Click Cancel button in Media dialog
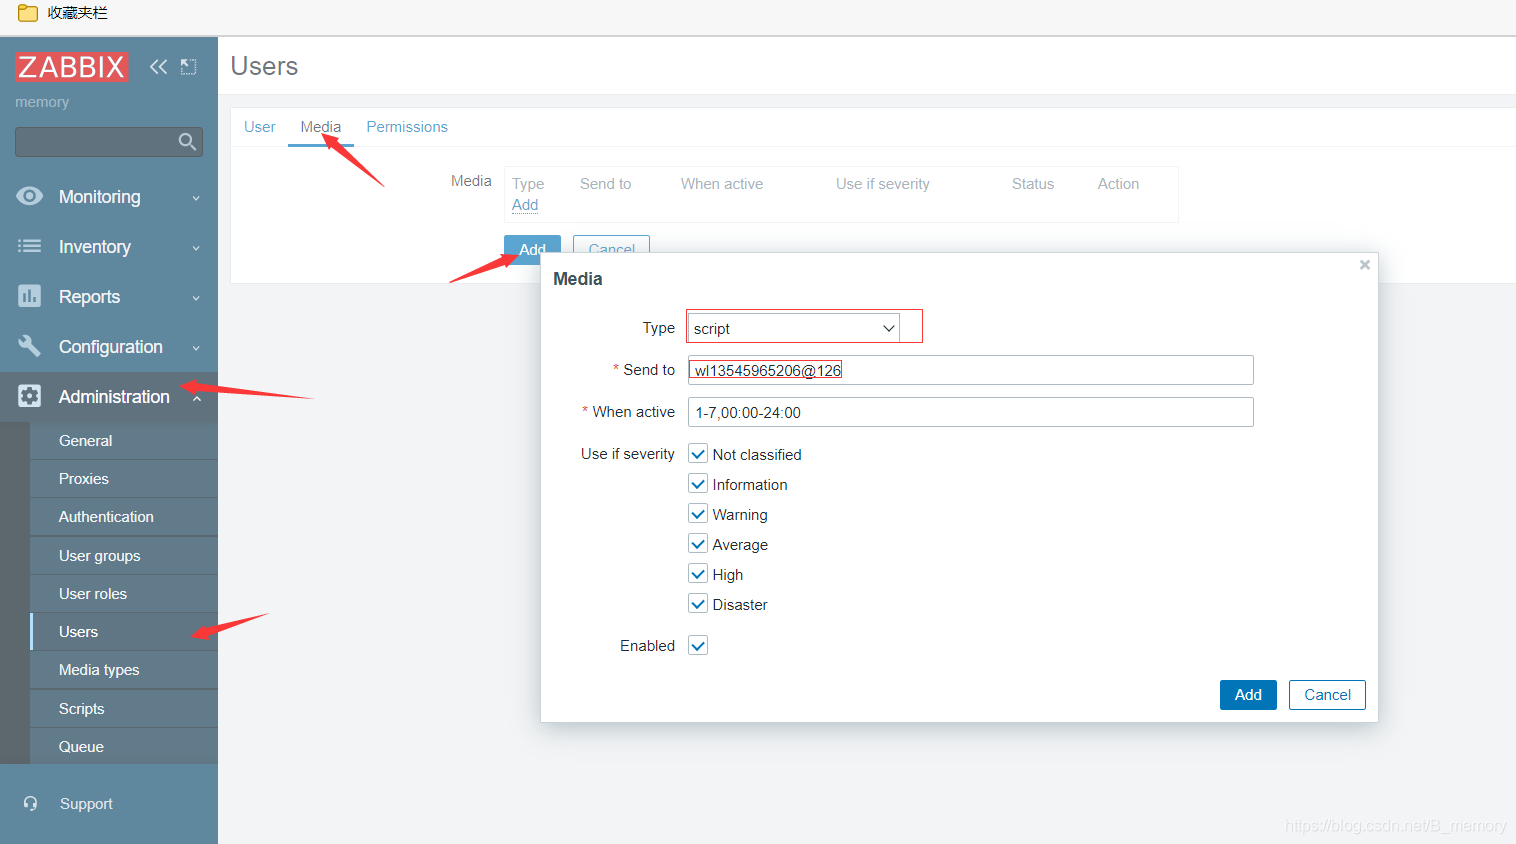Image resolution: width=1516 pixels, height=844 pixels. (x=1327, y=695)
